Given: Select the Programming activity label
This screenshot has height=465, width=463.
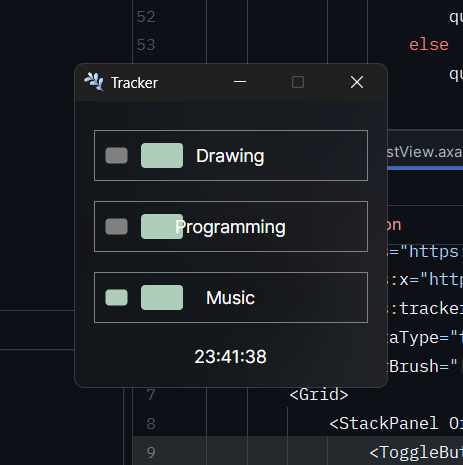Looking at the screenshot, I should (230, 227).
